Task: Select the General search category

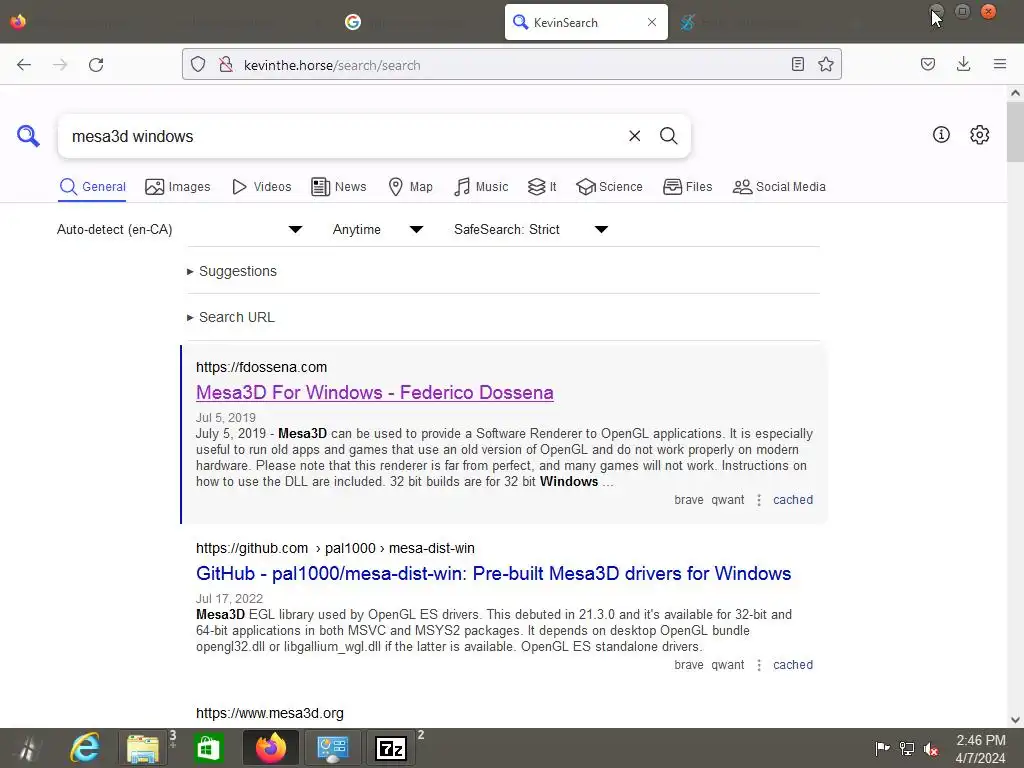Action: (92, 187)
